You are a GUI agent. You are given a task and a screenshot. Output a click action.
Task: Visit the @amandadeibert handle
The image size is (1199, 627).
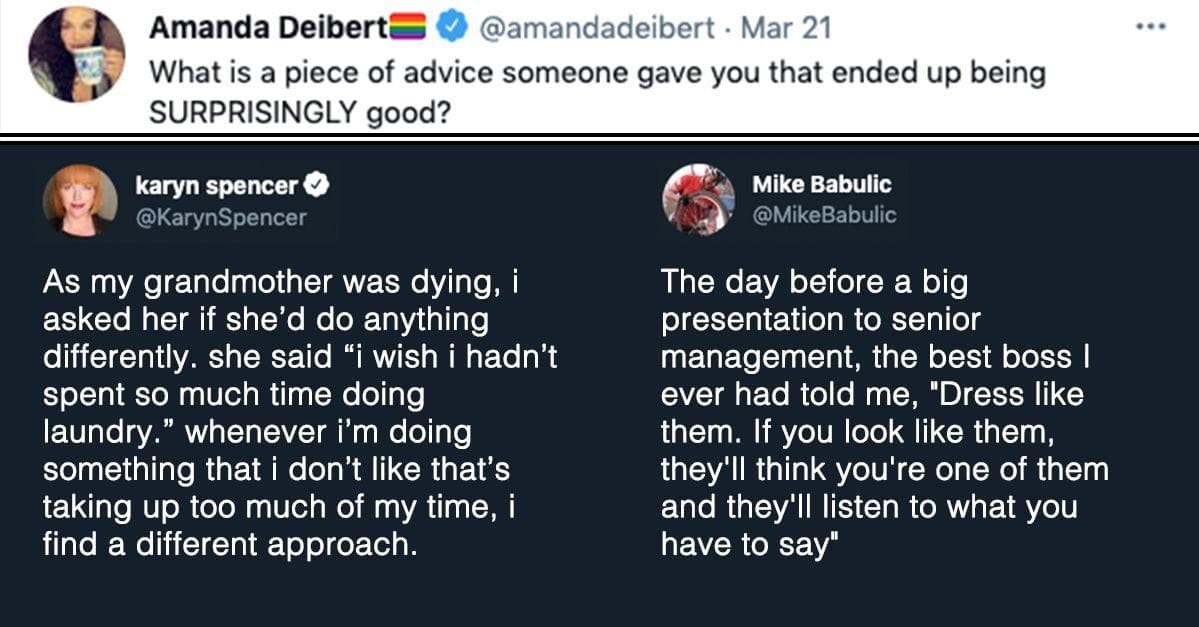pos(600,29)
